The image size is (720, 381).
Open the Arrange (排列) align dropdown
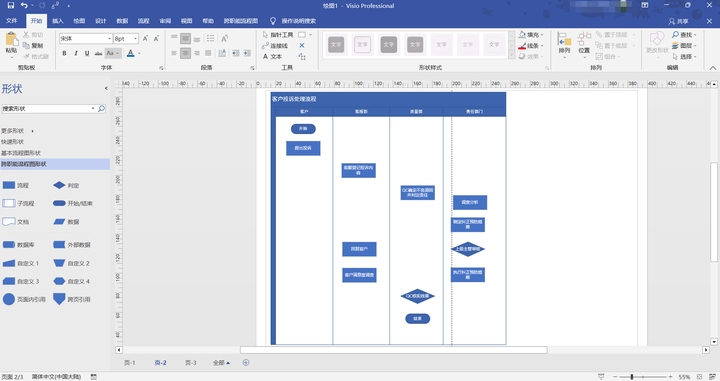click(x=564, y=44)
